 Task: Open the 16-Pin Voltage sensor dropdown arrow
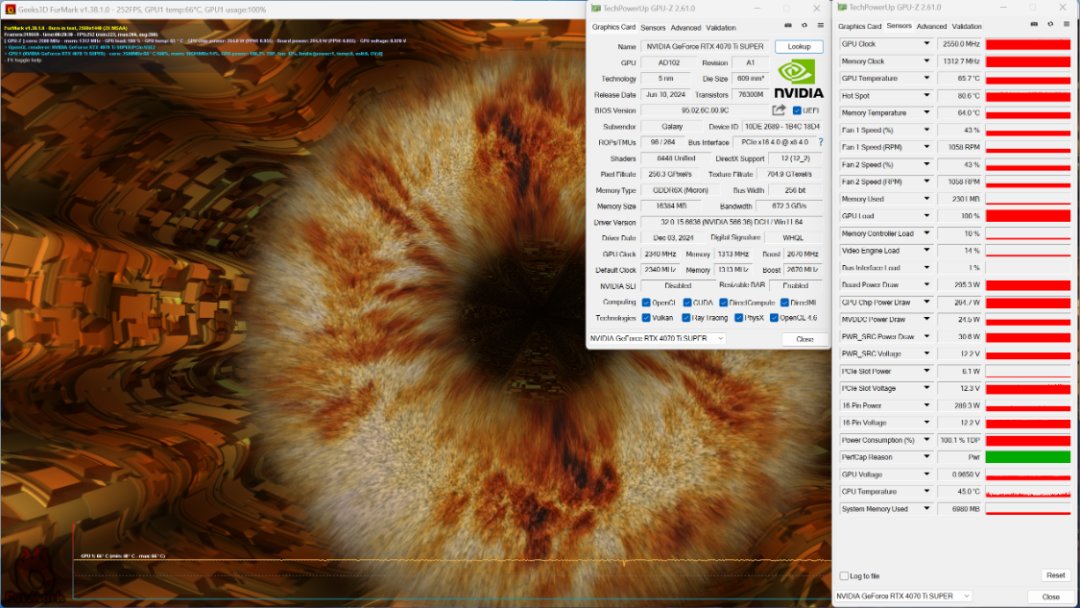pyautogui.click(x=926, y=423)
